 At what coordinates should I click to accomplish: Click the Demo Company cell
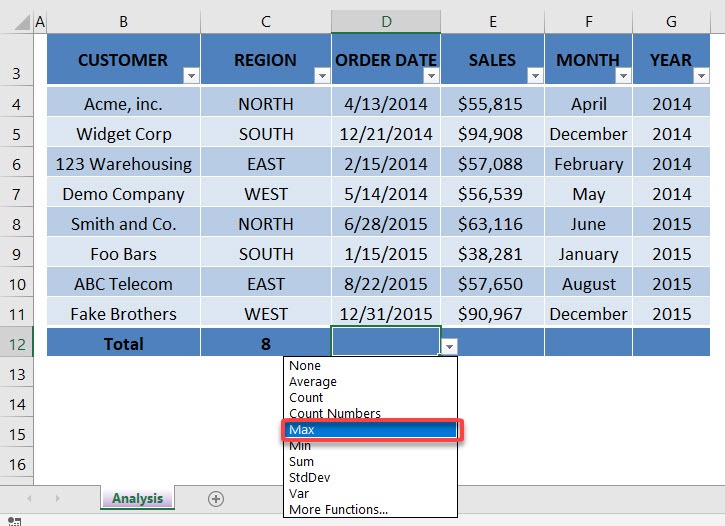[123, 194]
